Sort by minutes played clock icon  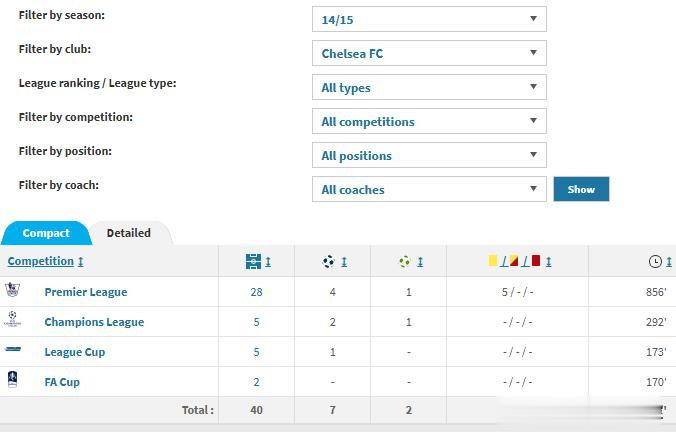pos(655,262)
